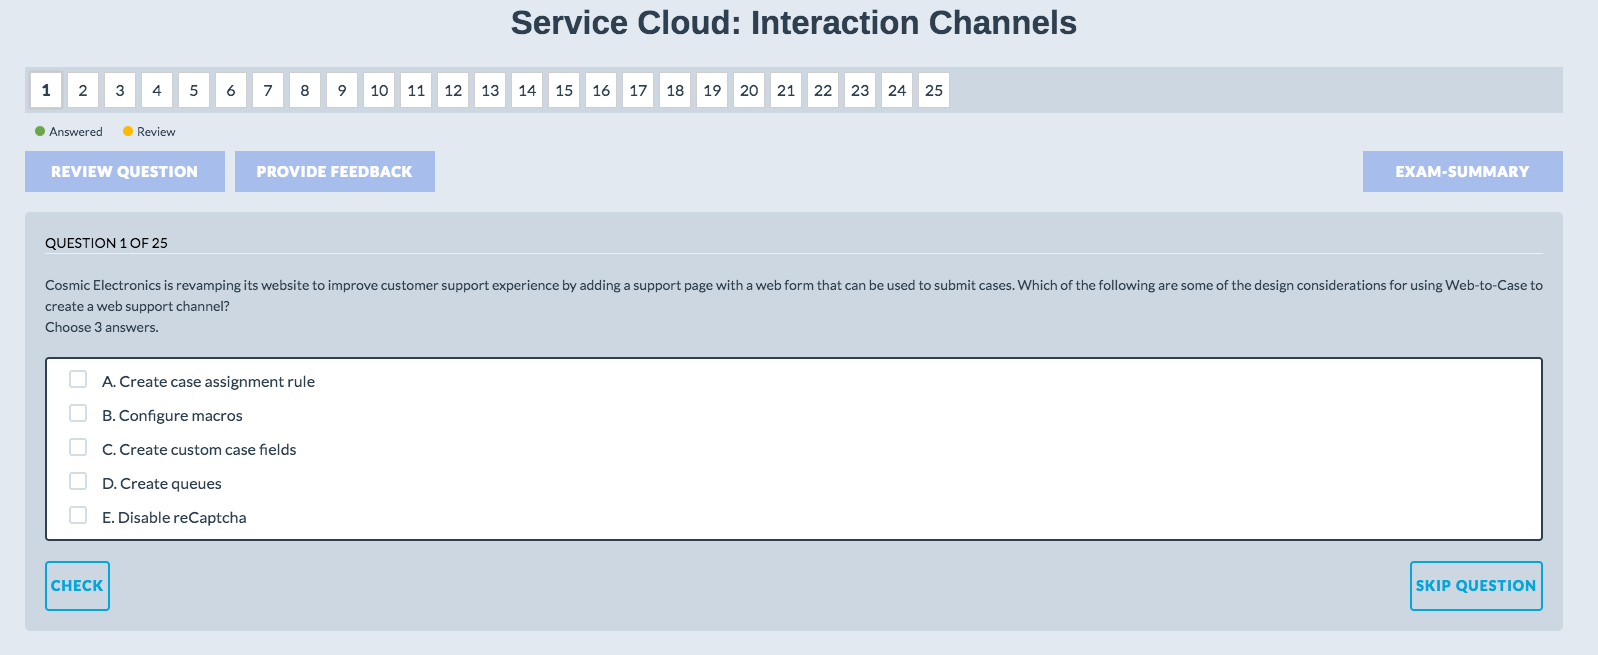1598x655 pixels.
Task: Jump to question 24
Action: pos(897,90)
